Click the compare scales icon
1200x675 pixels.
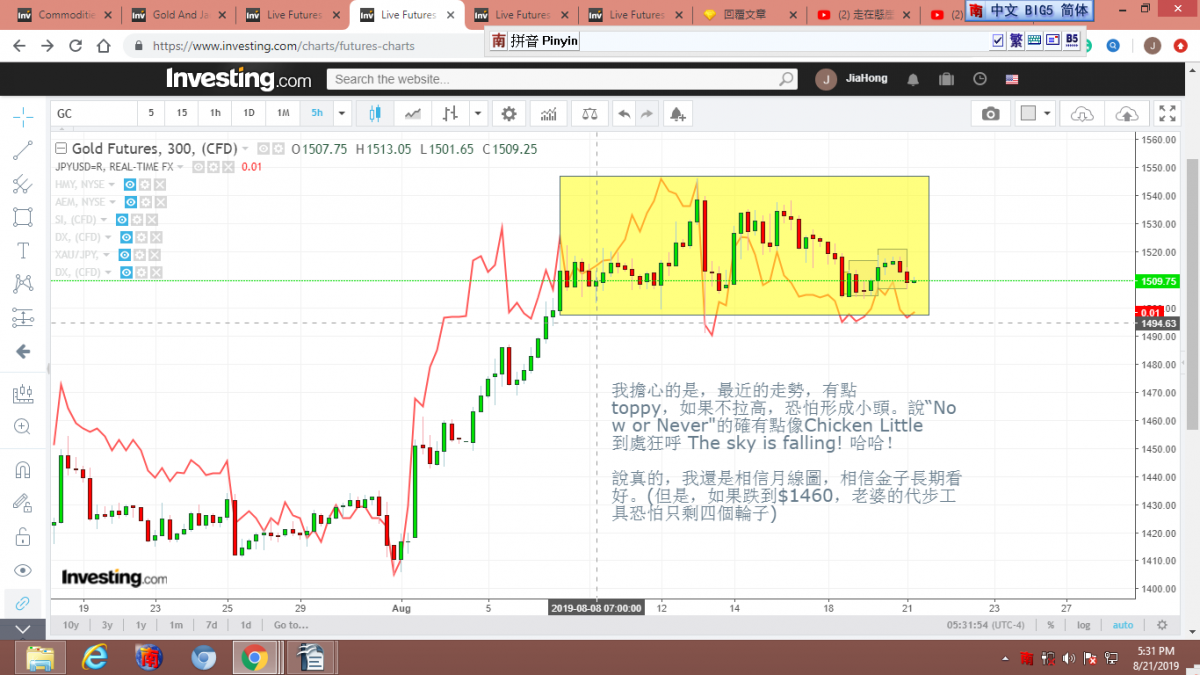tap(590, 114)
